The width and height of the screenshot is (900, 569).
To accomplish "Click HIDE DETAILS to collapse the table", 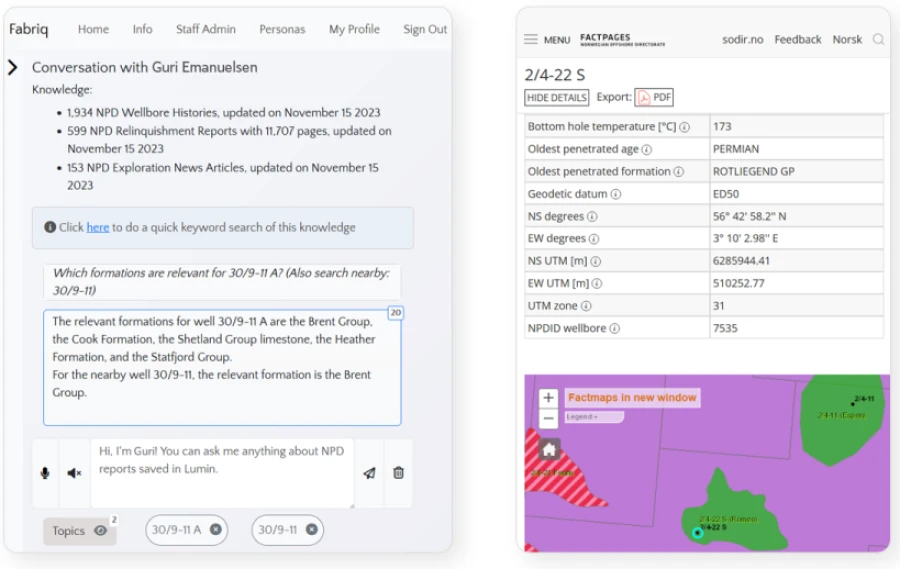I will point(556,97).
